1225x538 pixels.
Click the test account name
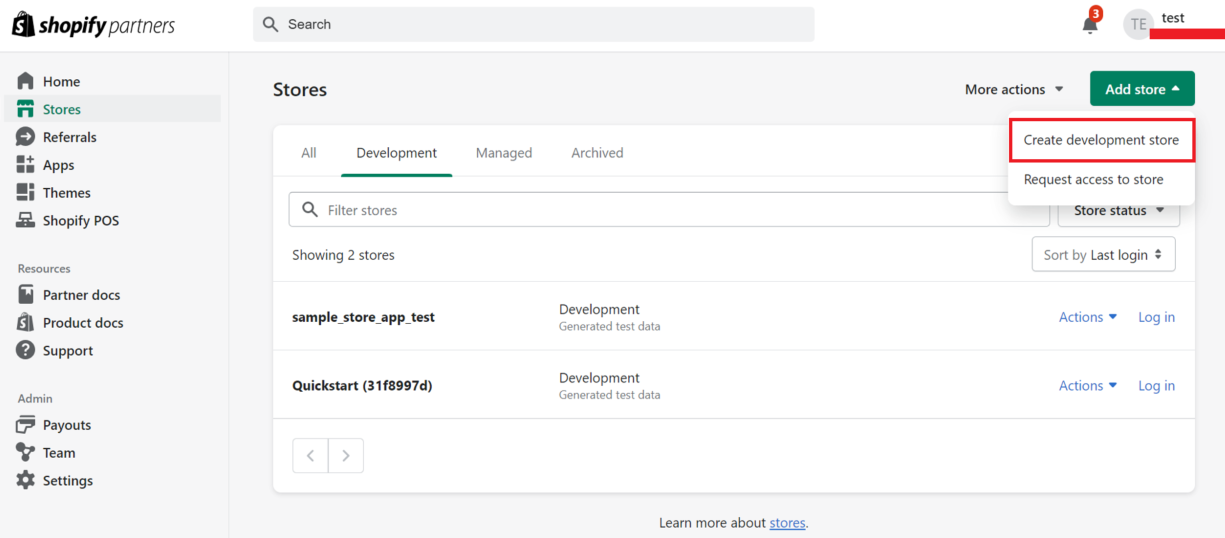(1173, 18)
